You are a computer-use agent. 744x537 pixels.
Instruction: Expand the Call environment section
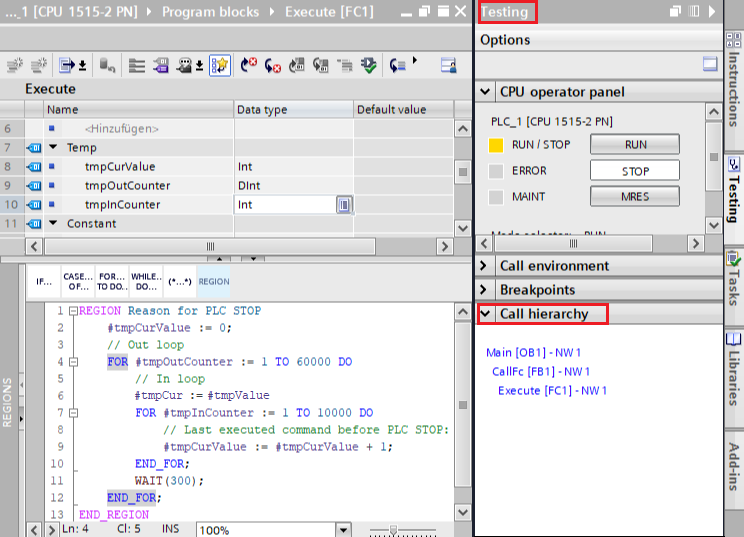click(x=484, y=265)
